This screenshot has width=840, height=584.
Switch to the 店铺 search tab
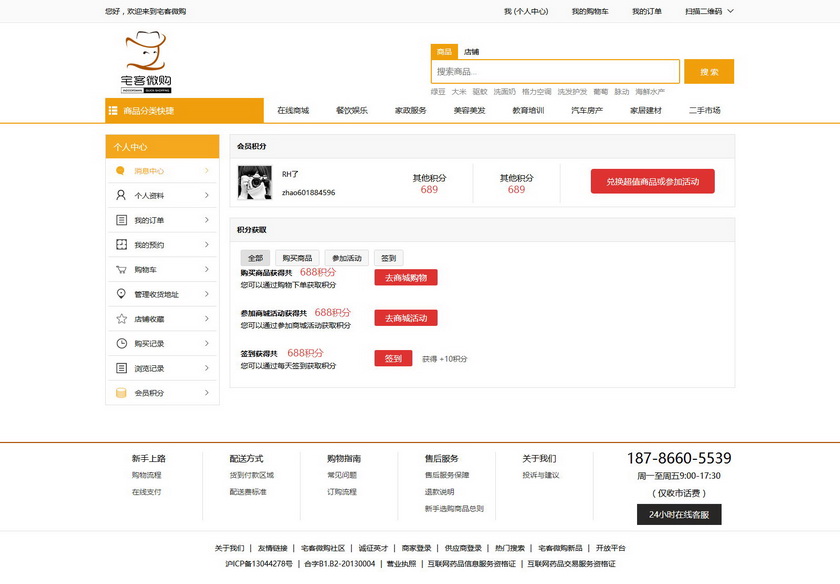(x=471, y=51)
